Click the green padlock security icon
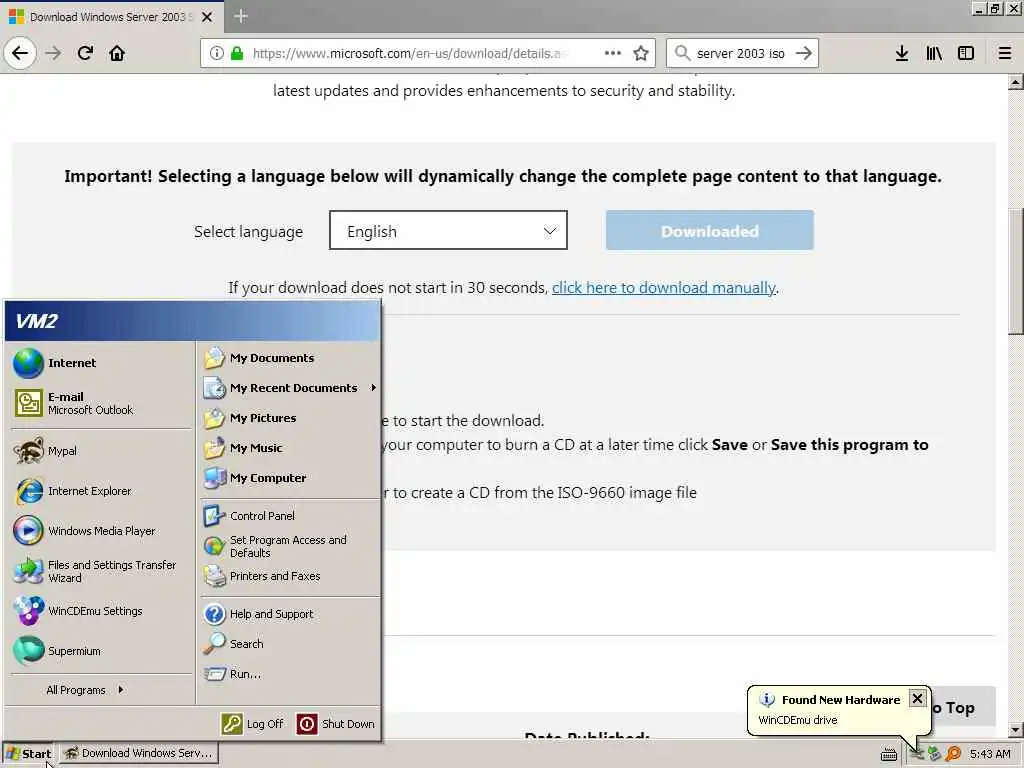The width and height of the screenshot is (1024, 768). pos(237,53)
